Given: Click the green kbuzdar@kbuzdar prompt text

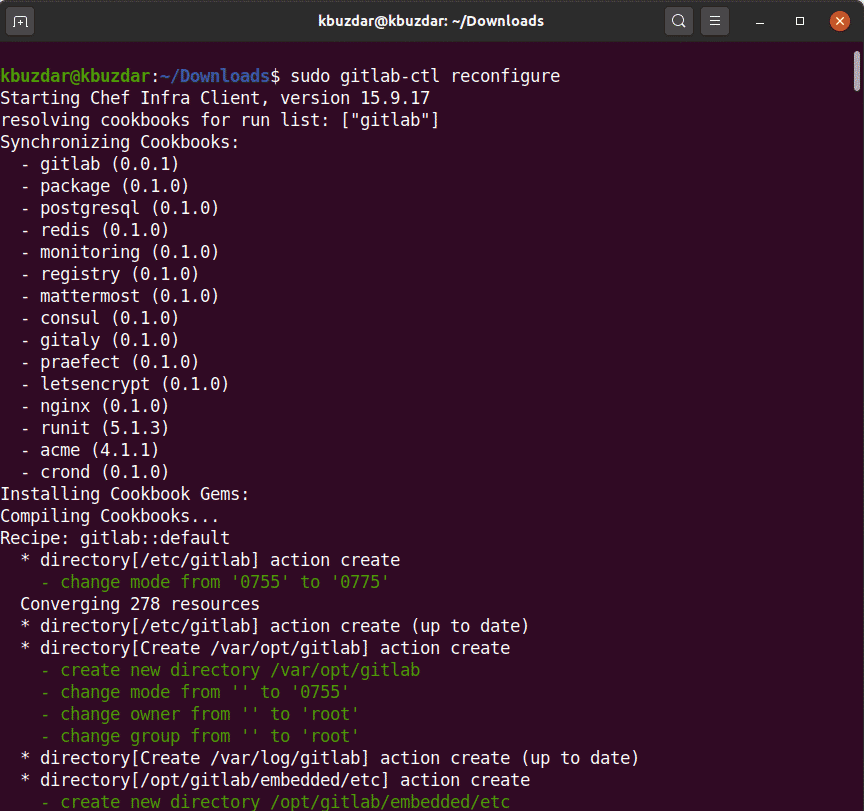Looking at the screenshot, I should point(75,76).
